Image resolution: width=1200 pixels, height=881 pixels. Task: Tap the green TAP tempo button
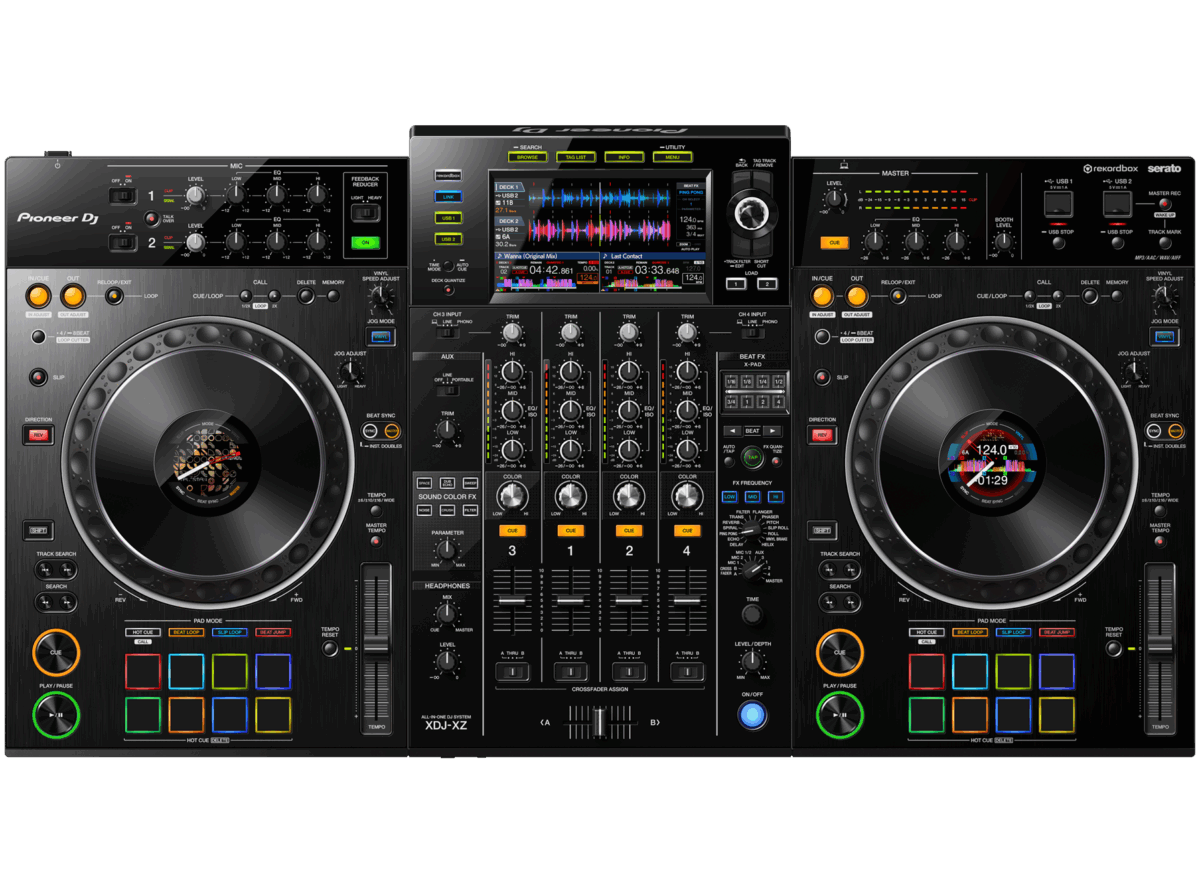click(752, 458)
